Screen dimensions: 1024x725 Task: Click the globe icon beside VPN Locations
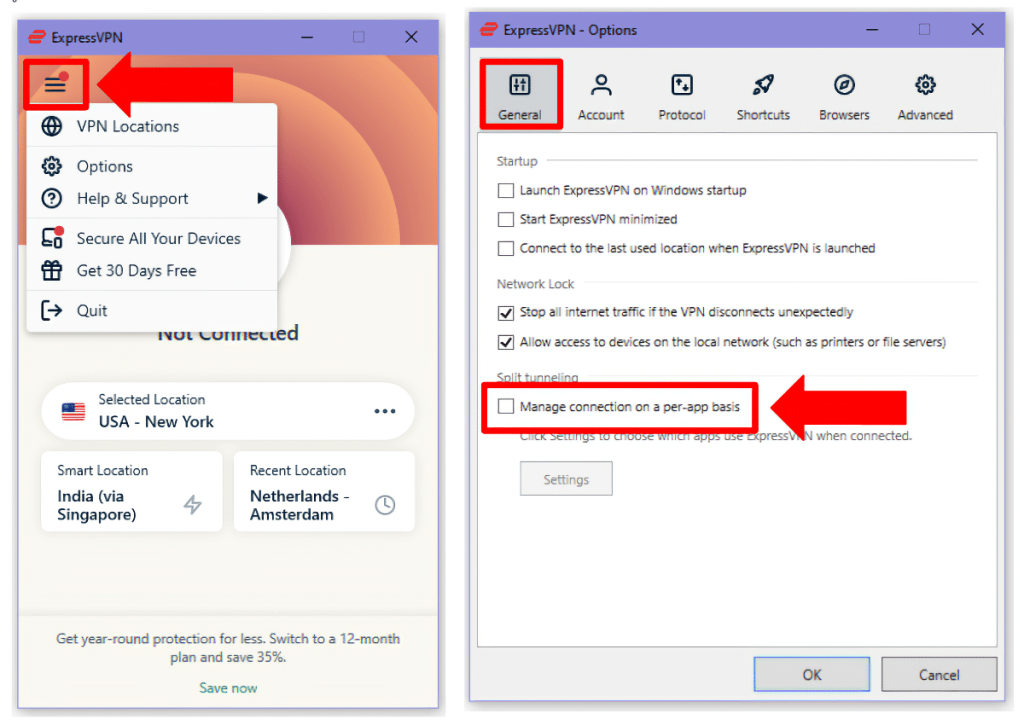52,126
